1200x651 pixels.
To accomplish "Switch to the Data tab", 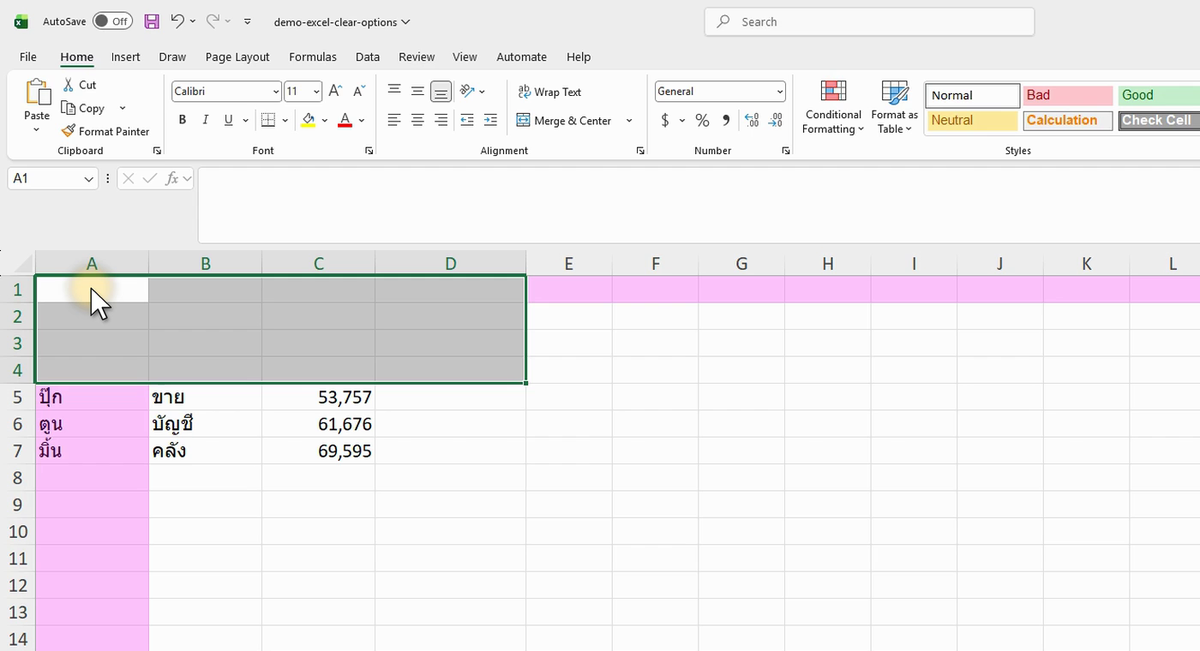I will point(367,57).
